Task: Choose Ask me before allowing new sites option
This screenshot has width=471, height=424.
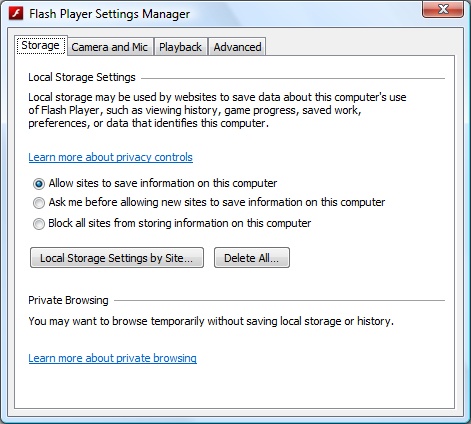Action: coord(39,203)
